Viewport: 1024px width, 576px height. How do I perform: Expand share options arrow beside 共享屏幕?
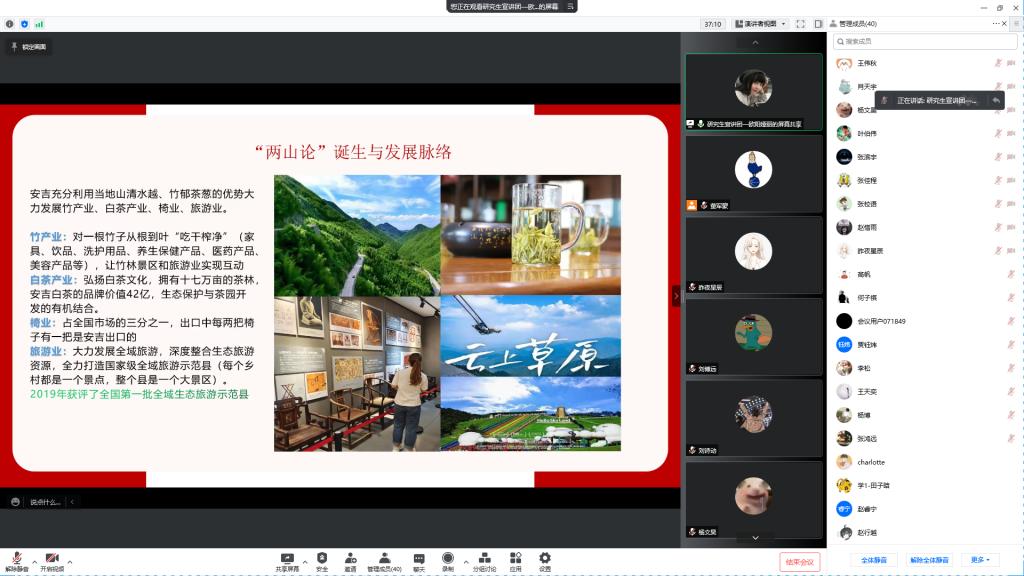[x=304, y=562]
